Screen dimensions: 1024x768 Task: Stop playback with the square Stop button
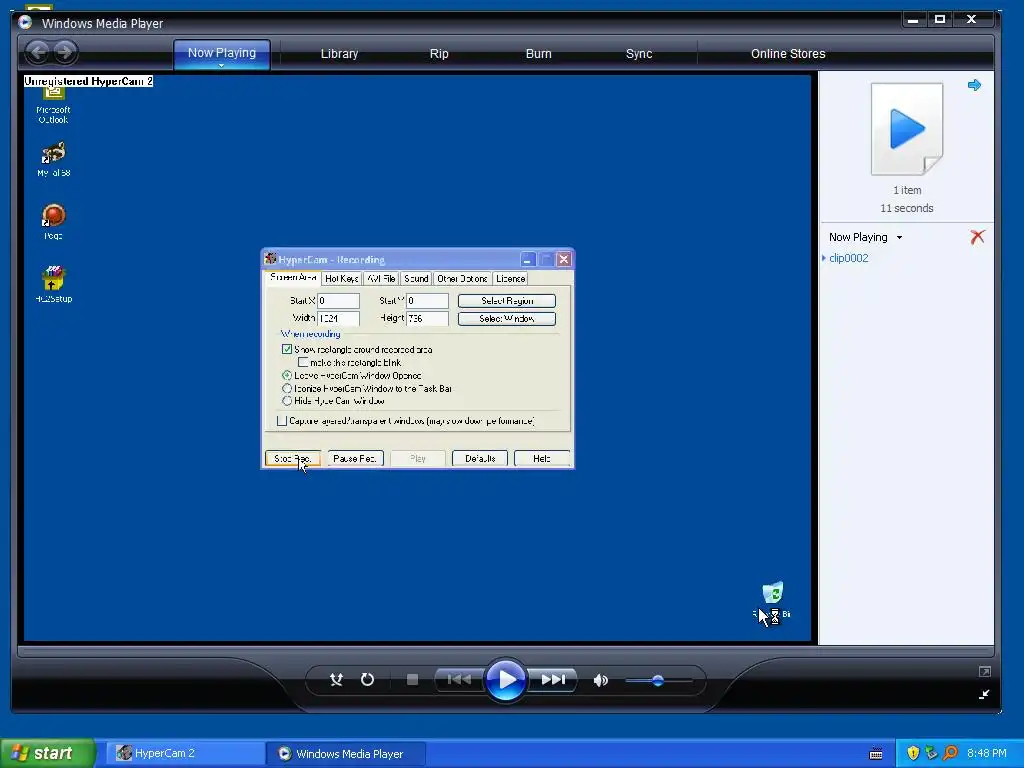click(x=412, y=680)
